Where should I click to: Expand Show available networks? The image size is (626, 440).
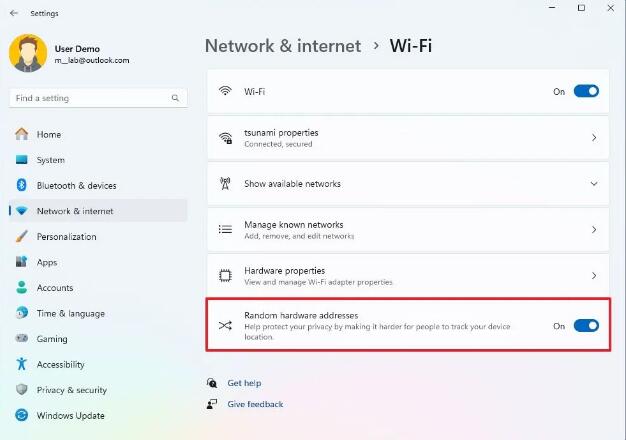coord(594,184)
